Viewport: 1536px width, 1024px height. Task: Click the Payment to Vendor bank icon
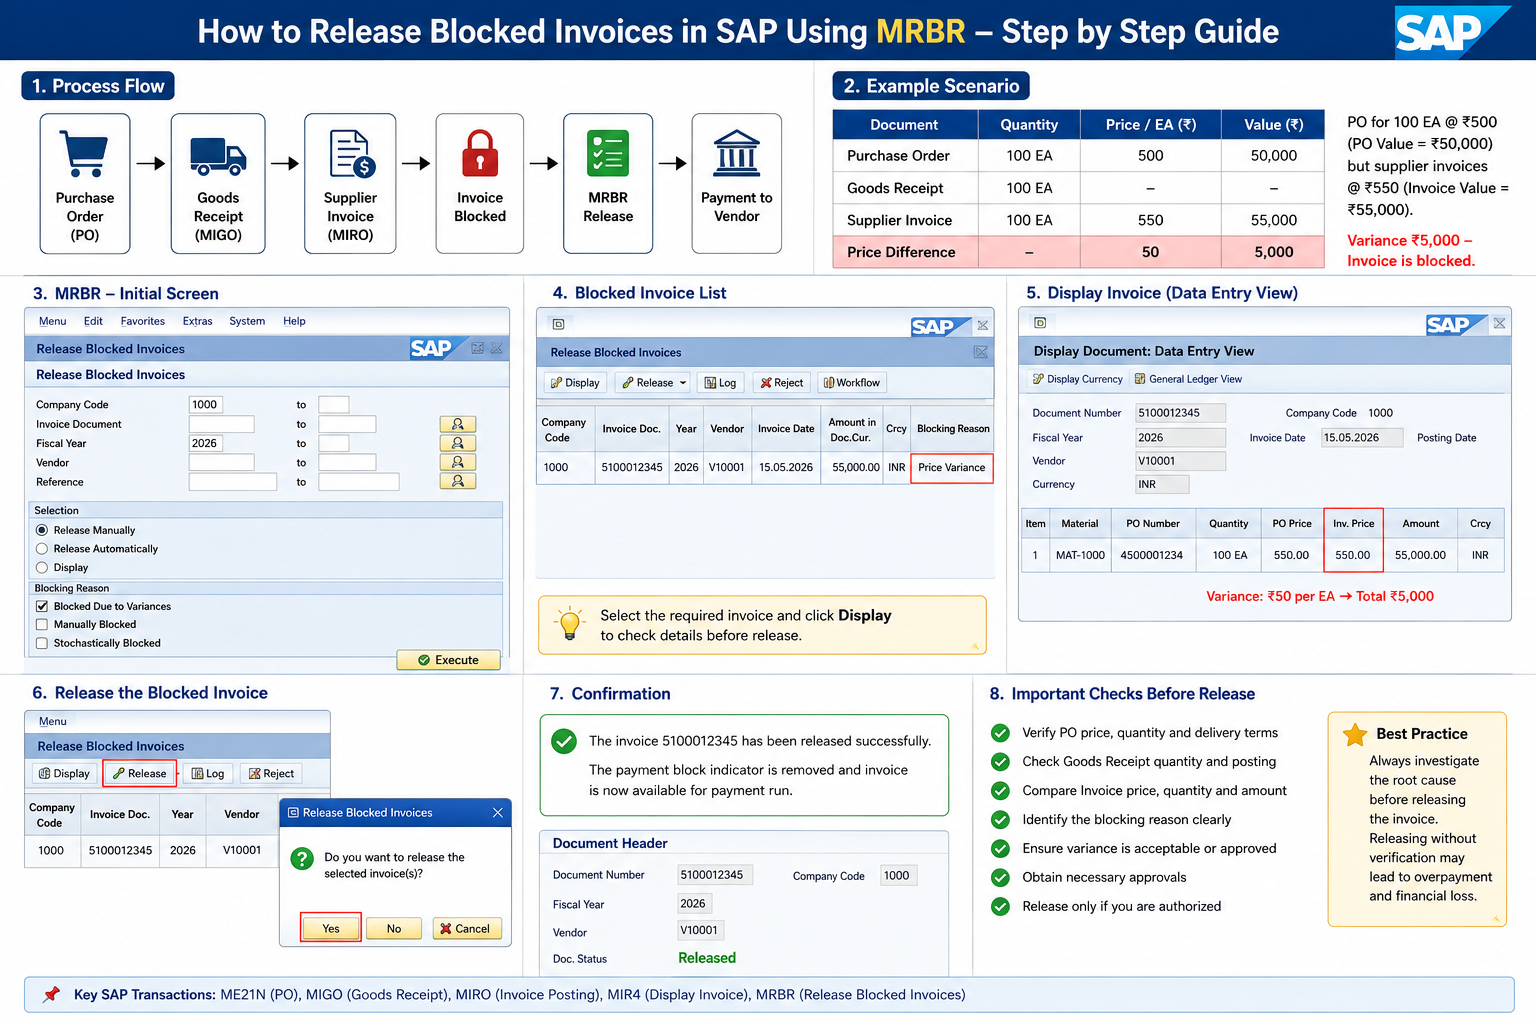click(x=737, y=153)
